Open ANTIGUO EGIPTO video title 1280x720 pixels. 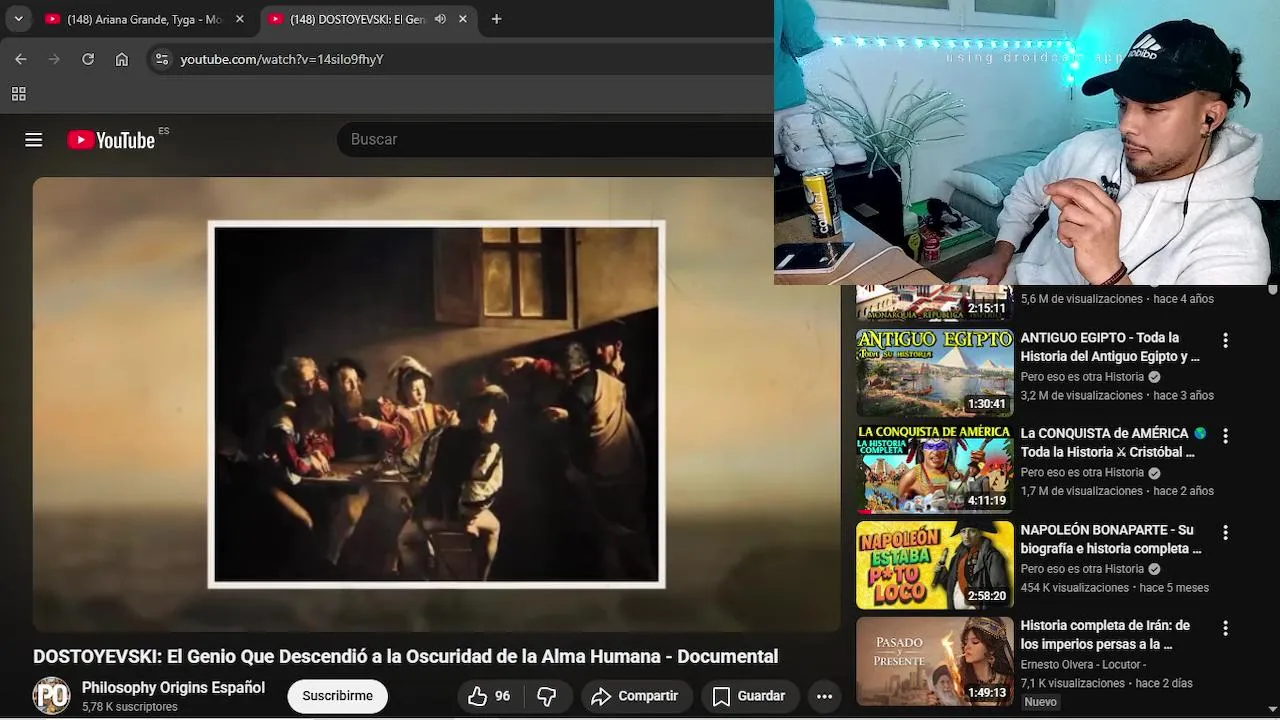pos(1110,347)
